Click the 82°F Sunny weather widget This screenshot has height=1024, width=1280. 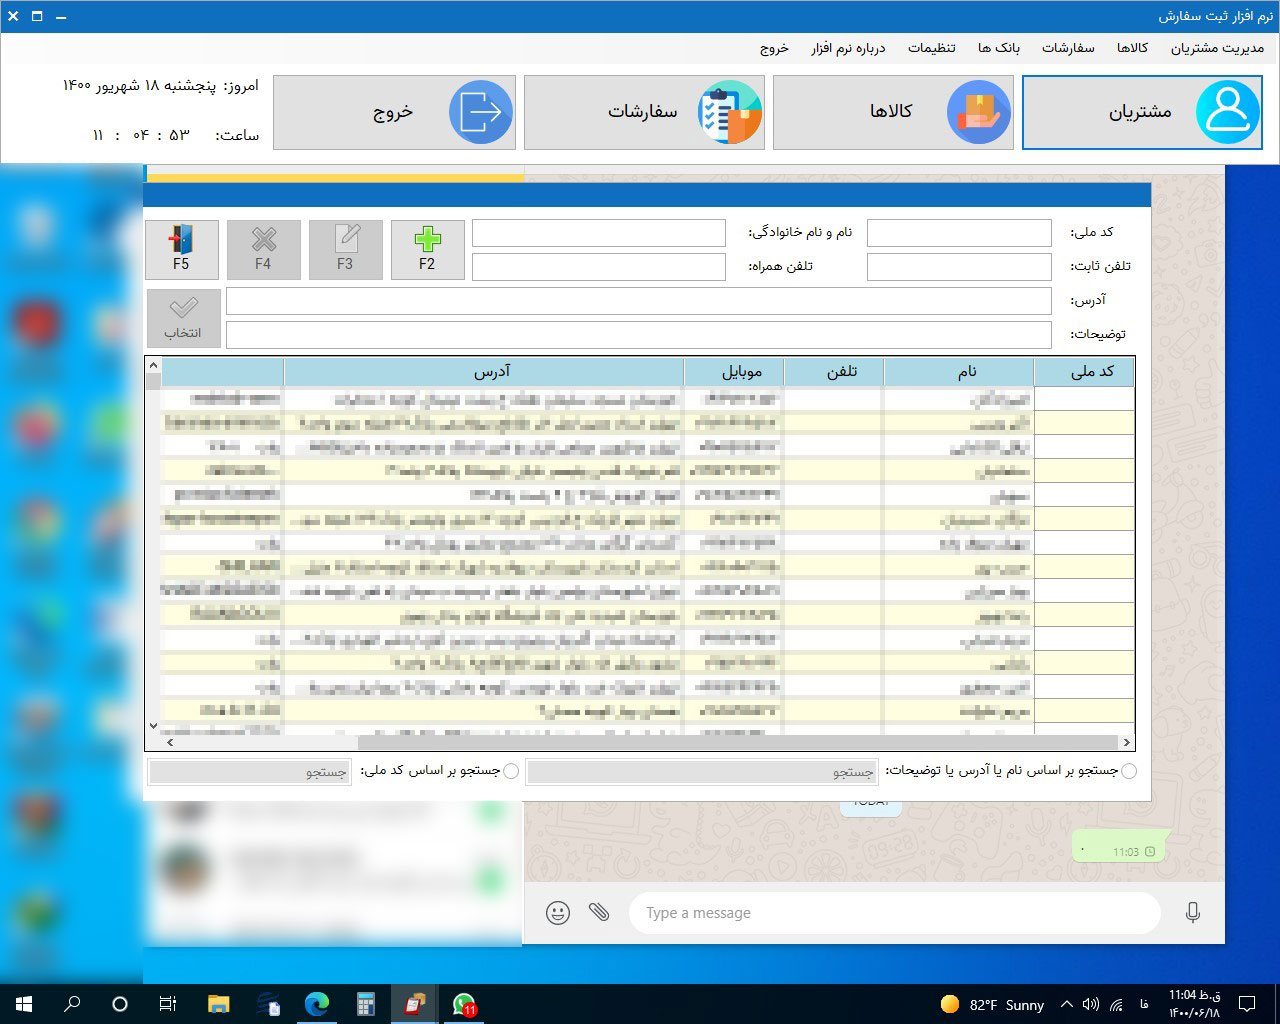click(992, 1004)
